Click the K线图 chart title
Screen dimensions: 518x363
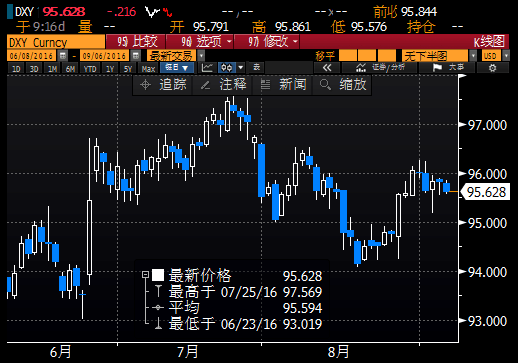[489, 42]
